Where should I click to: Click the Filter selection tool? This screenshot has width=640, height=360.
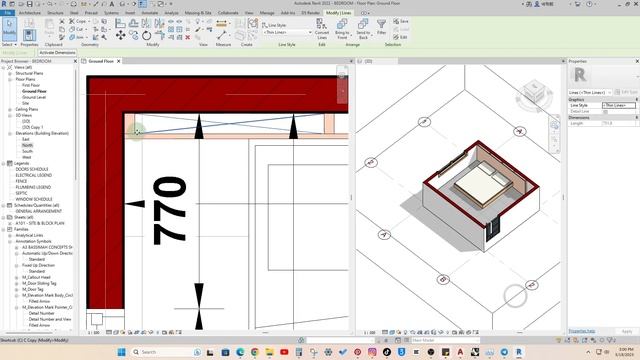(x=381, y=27)
